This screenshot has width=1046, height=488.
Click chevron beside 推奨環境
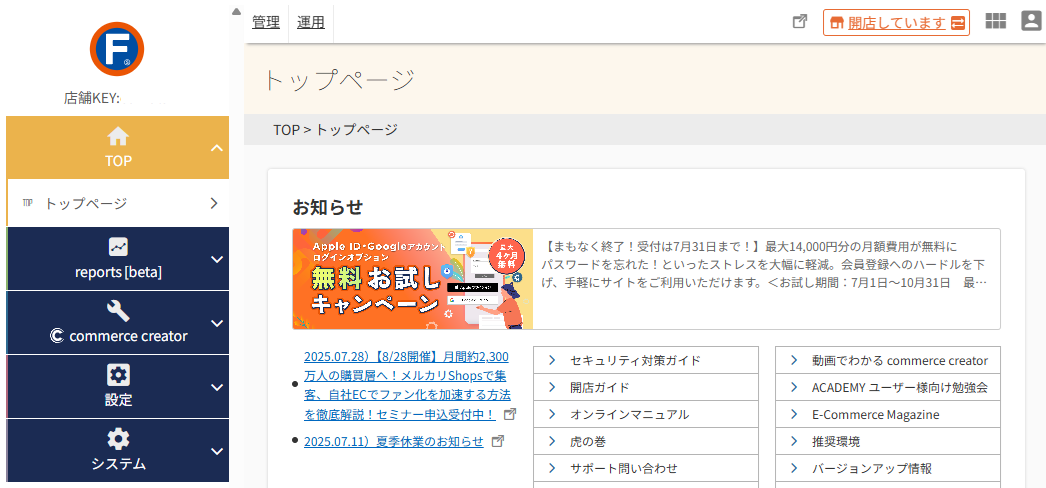pos(794,441)
